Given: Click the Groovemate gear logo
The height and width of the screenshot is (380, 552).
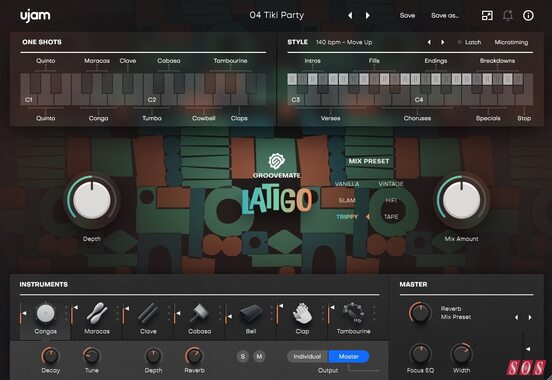Looking at the screenshot, I should pyautogui.click(x=277, y=161).
